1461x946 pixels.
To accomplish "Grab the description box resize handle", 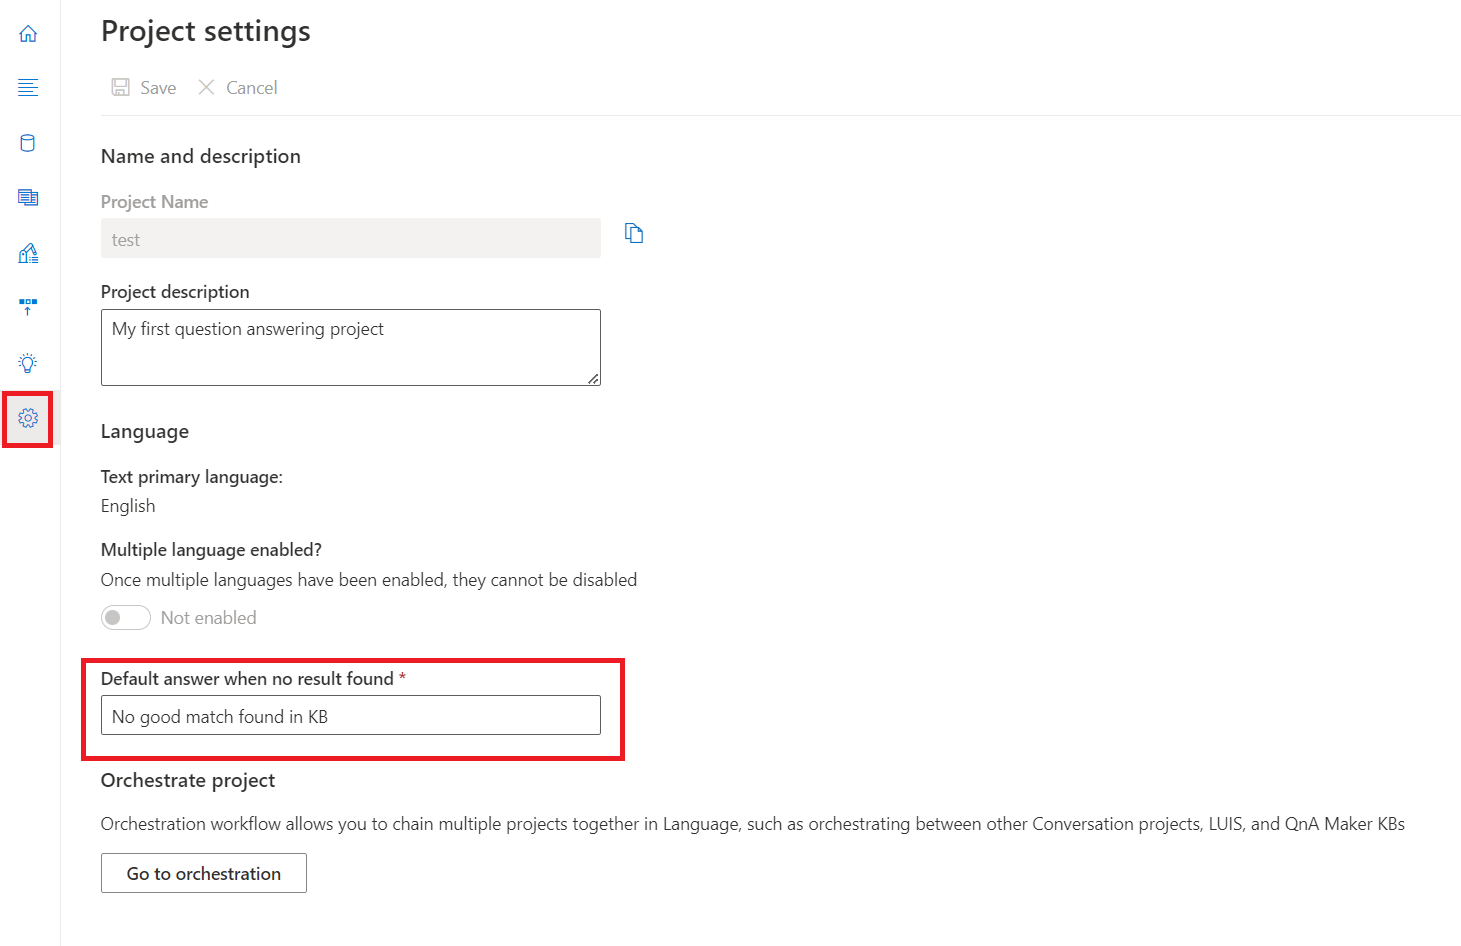I will tap(594, 379).
